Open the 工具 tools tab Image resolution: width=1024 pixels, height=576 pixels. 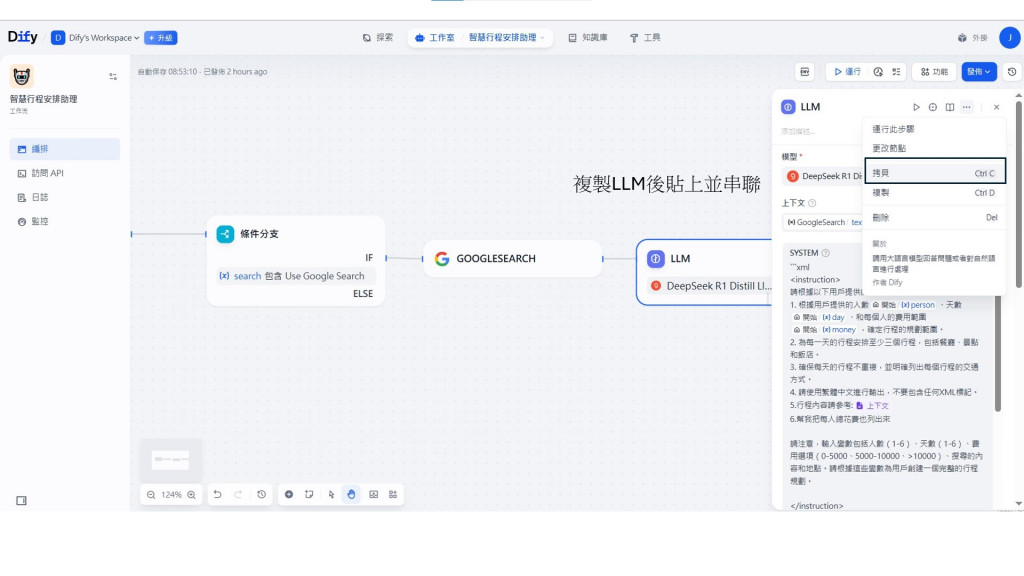[x=645, y=38]
